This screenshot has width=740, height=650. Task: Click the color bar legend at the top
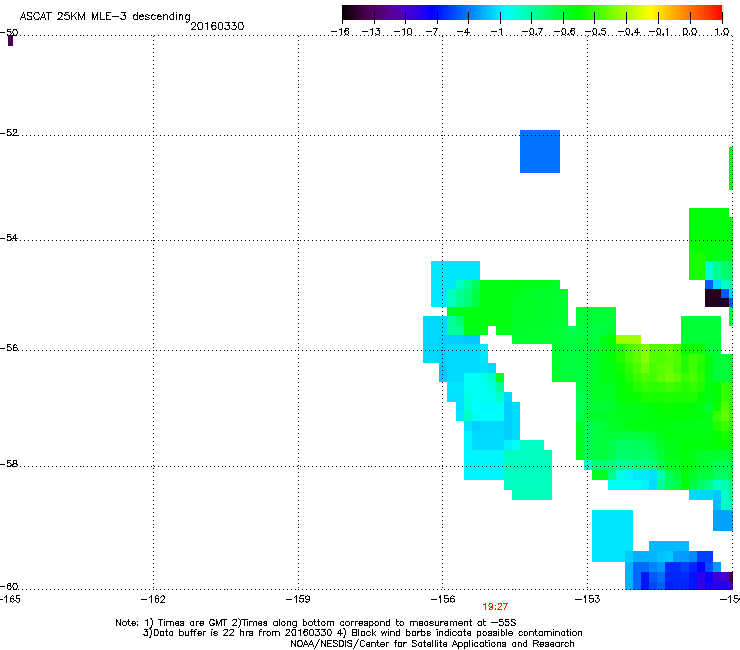[532, 13]
